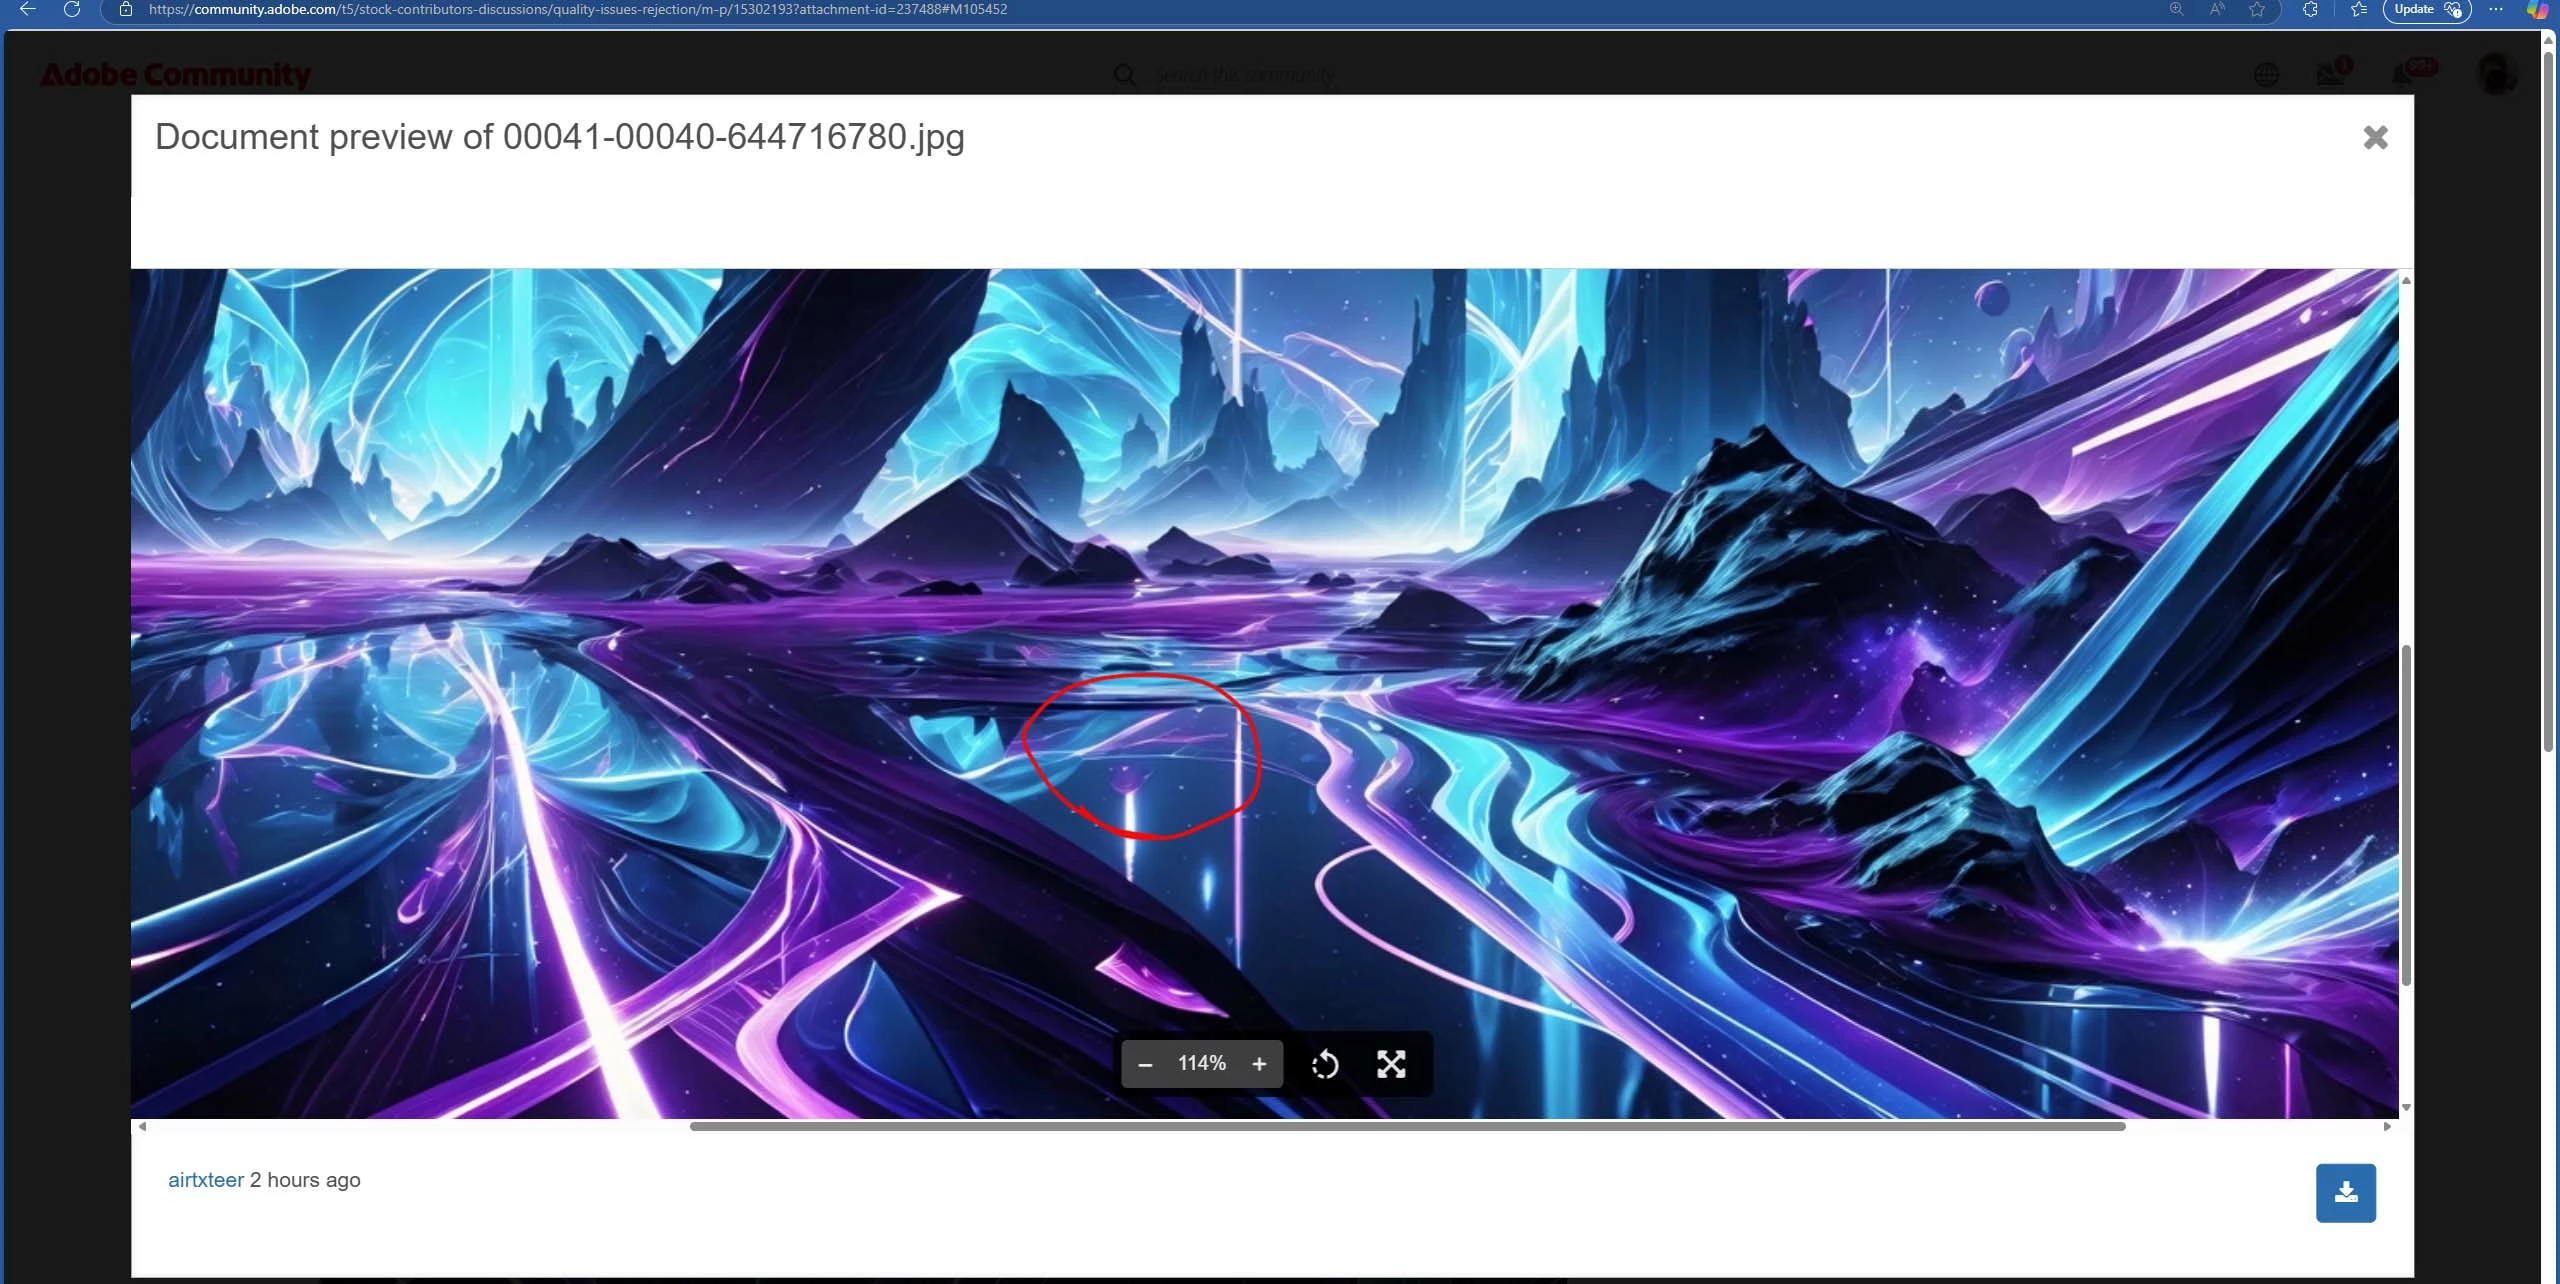This screenshot has height=1284, width=2560.
Task: Go back to previous page
Action: 28,9
